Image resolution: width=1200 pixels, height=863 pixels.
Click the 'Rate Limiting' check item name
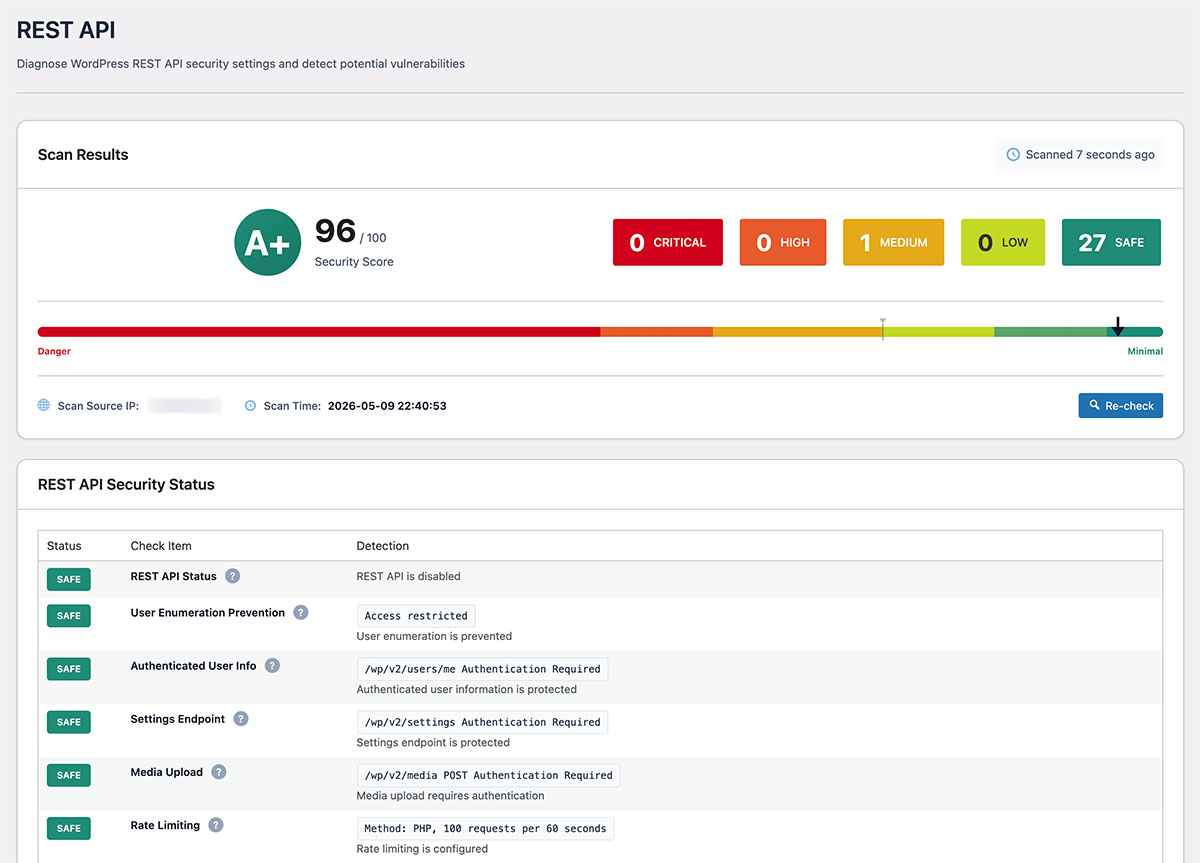pyautogui.click(x=165, y=825)
